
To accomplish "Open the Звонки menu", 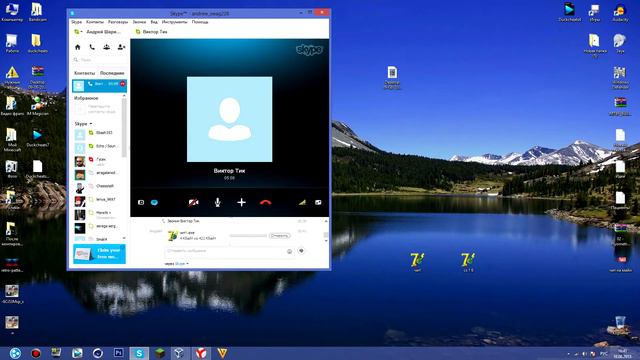I will (139, 22).
